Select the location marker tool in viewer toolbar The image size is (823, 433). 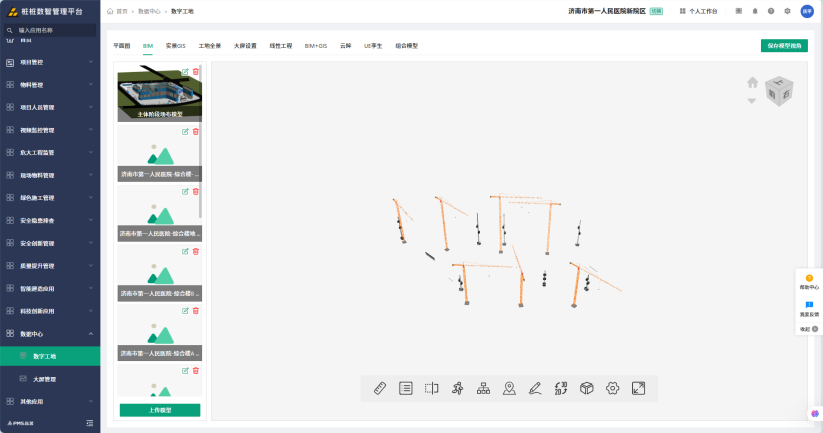(509, 388)
